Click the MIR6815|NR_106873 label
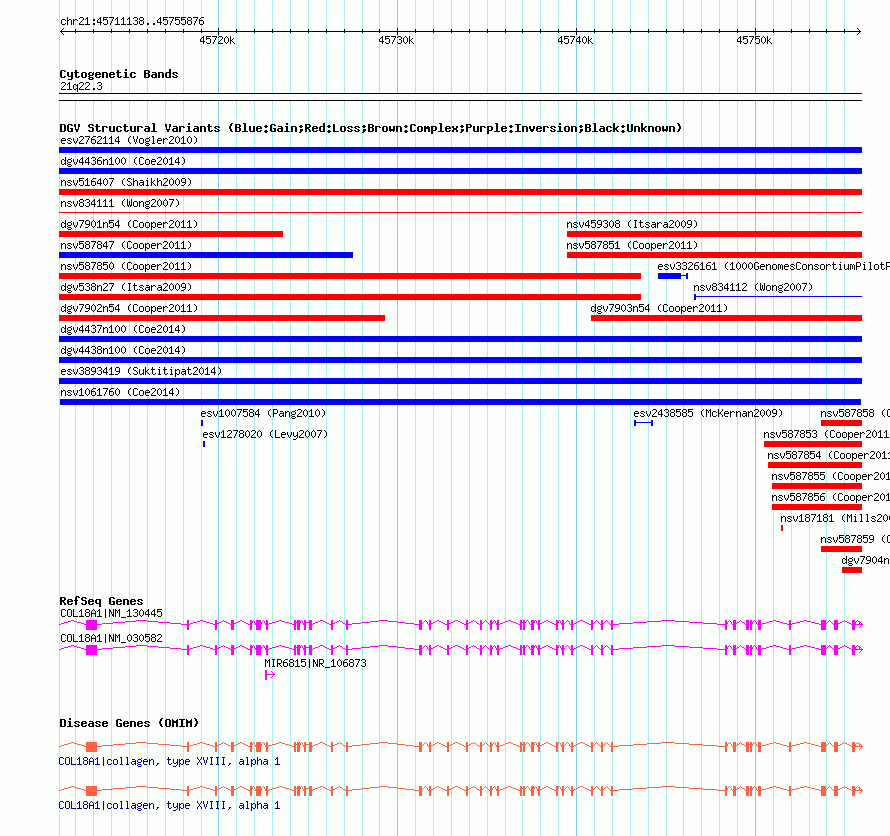The height and width of the screenshot is (836, 890). click(315, 663)
